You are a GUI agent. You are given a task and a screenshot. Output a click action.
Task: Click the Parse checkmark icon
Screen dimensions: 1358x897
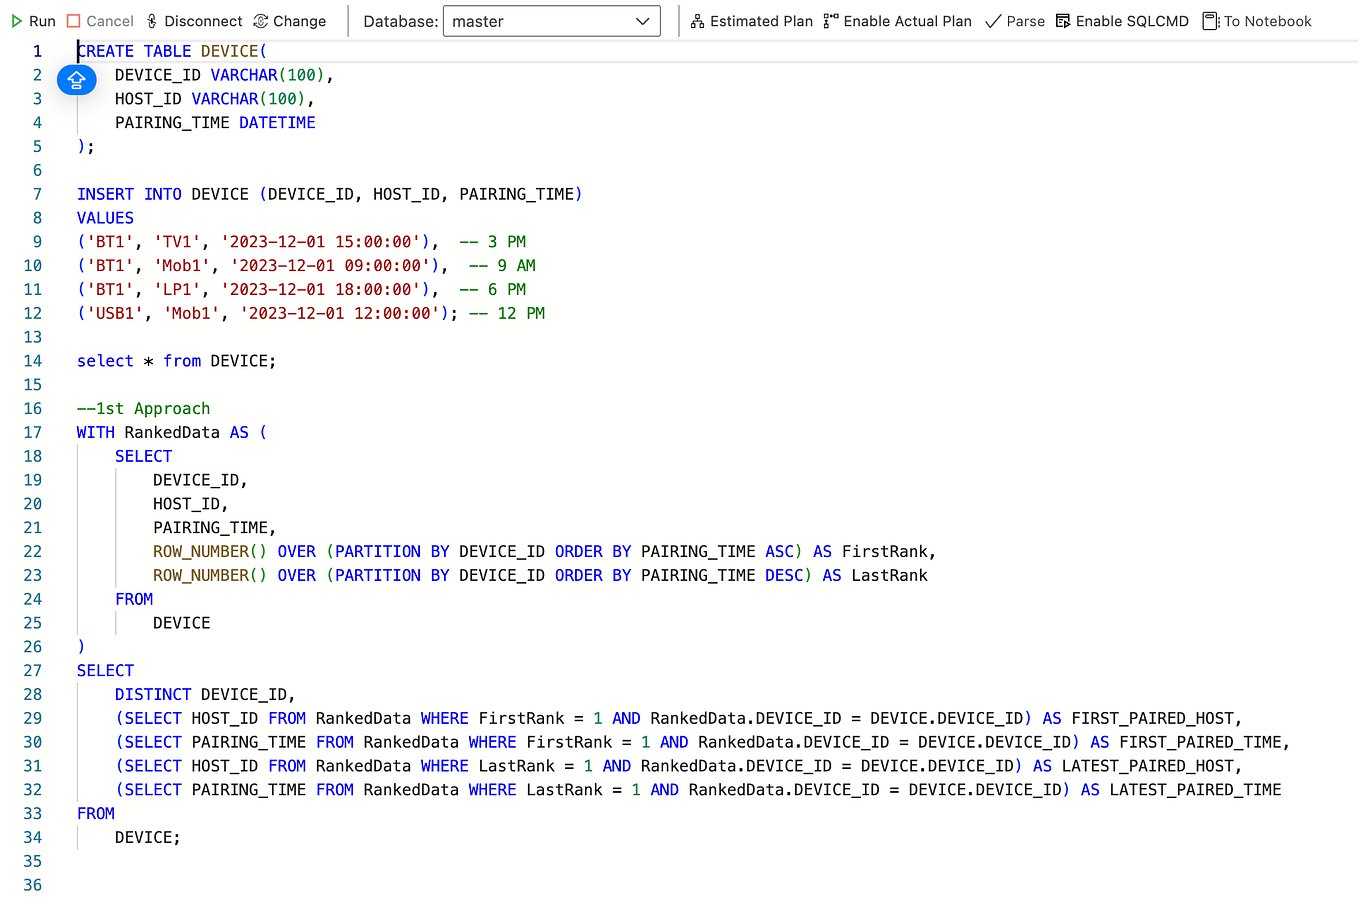point(993,21)
